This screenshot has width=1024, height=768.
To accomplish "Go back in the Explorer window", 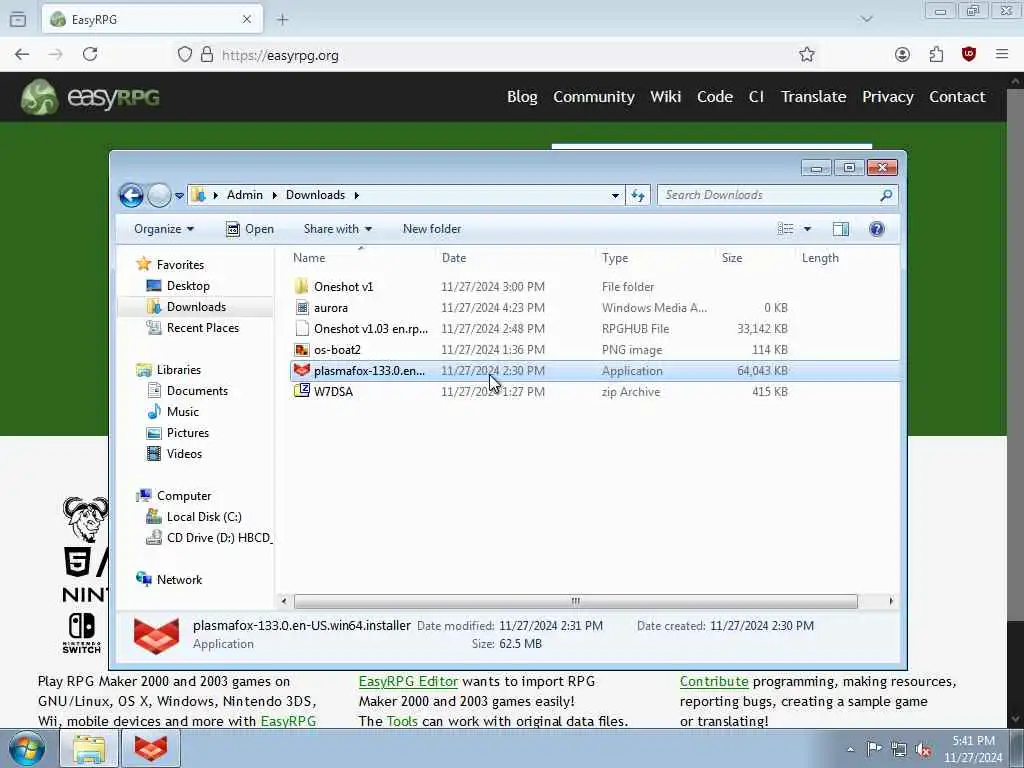I will [x=131, y=195].
